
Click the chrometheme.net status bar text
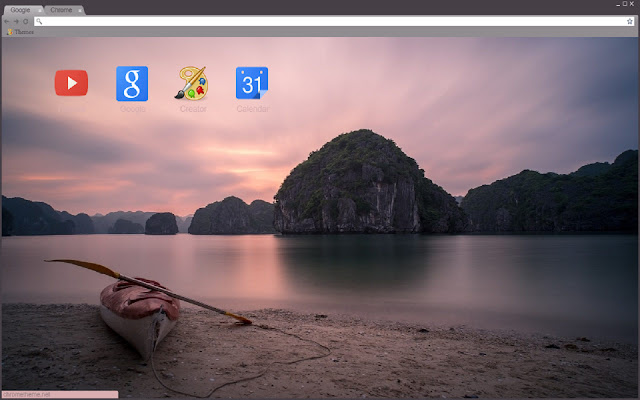(x=27, y=395)
